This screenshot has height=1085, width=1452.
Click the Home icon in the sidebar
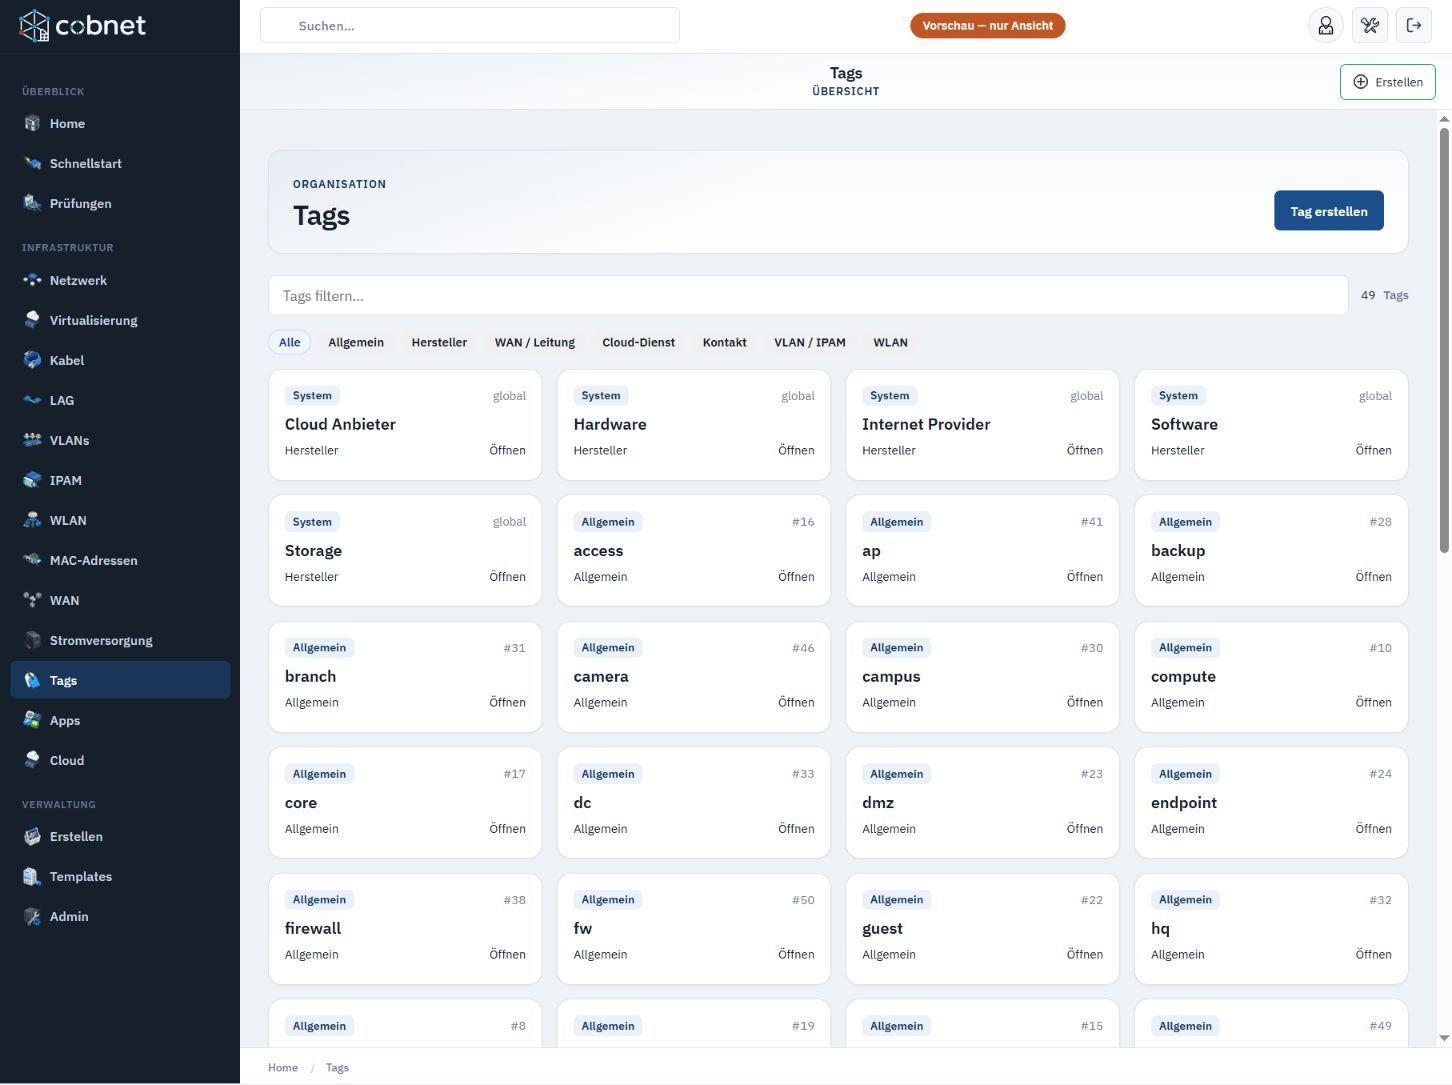click(32, 124)
